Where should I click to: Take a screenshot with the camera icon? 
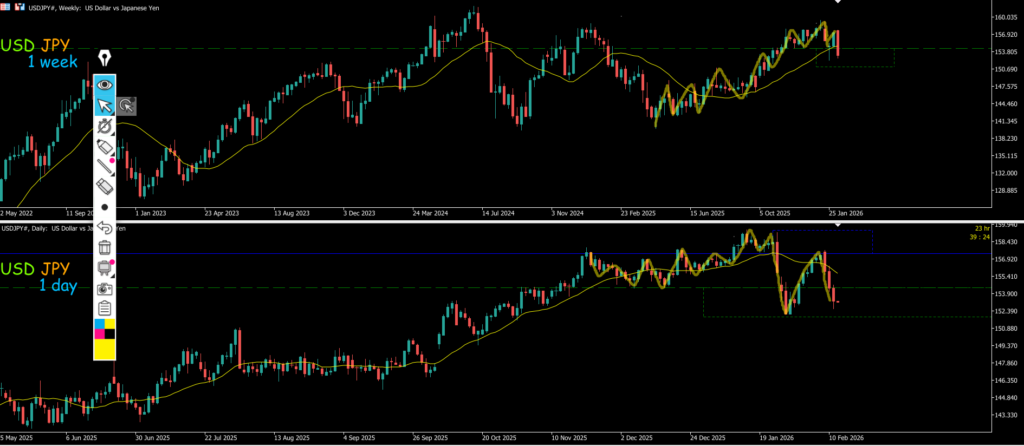pos(104,288)
